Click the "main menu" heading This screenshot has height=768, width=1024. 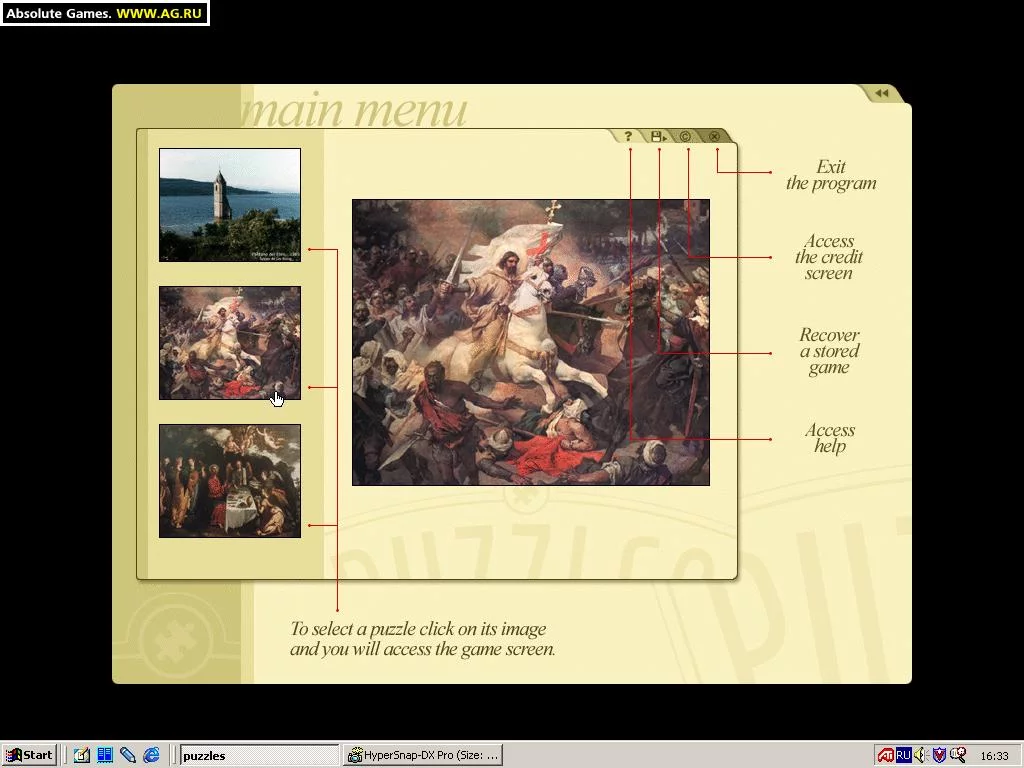coord(355,109)
